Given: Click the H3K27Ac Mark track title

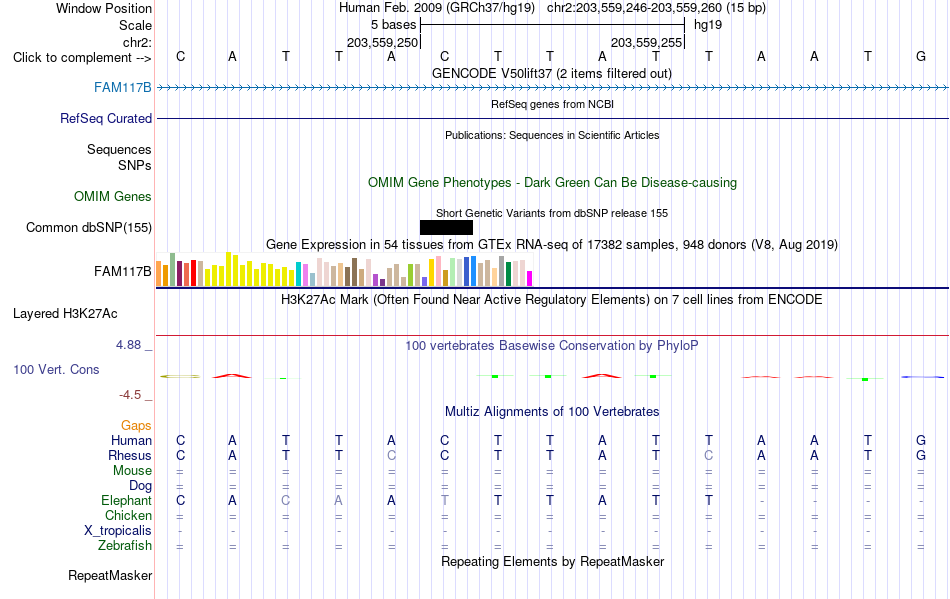Looking at the screenshot, I should (552, 300).
